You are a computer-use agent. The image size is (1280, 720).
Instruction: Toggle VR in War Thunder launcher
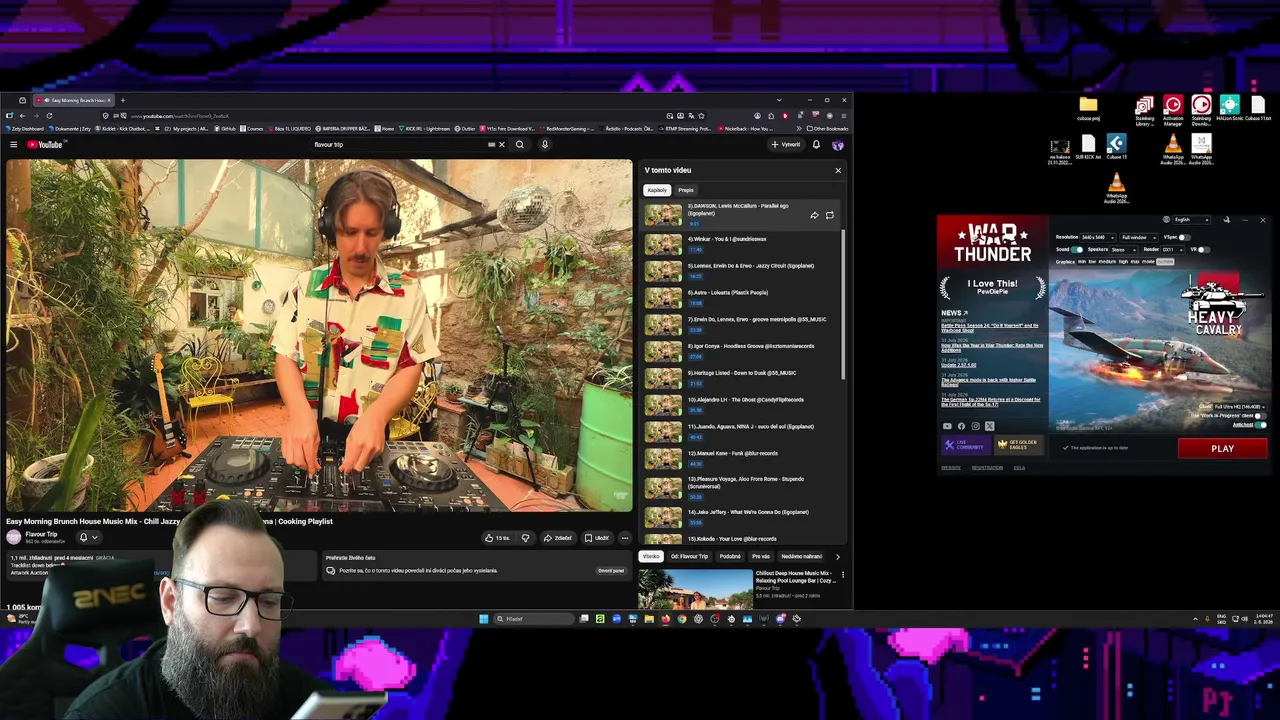1203,249
